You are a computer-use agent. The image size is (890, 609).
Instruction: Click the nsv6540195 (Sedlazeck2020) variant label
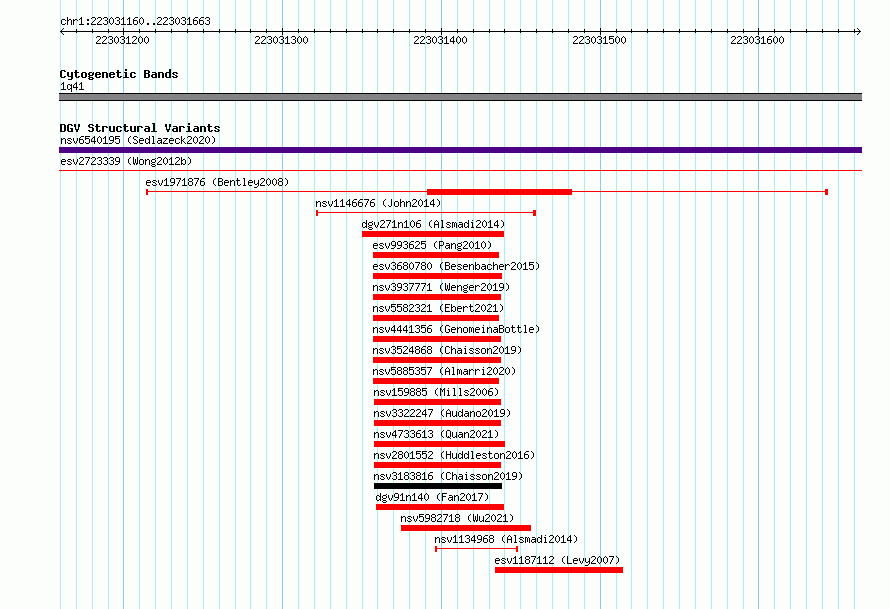138,140
